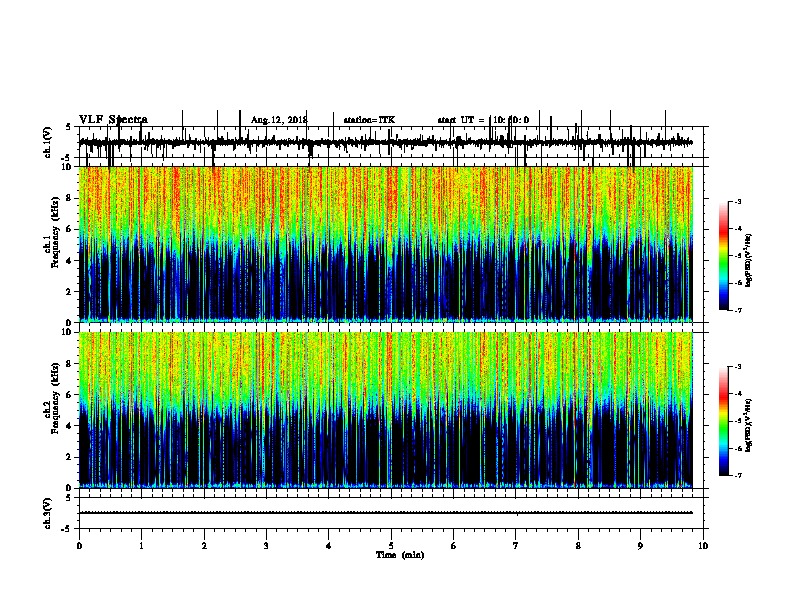
Task: Click the ch.2 spectrogram color bar
Action: (723, 421)
